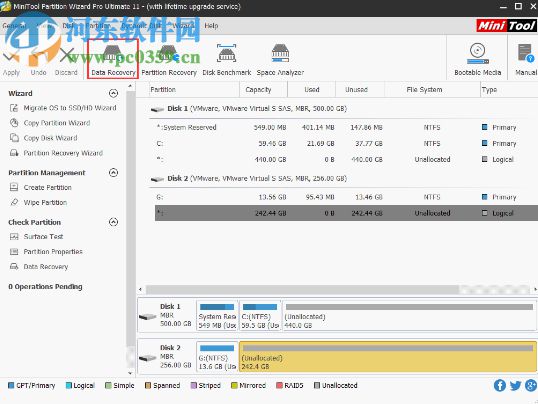Screen dimensions: 538x404
Task: Open the Help menu
Action: tap(211, 26)
